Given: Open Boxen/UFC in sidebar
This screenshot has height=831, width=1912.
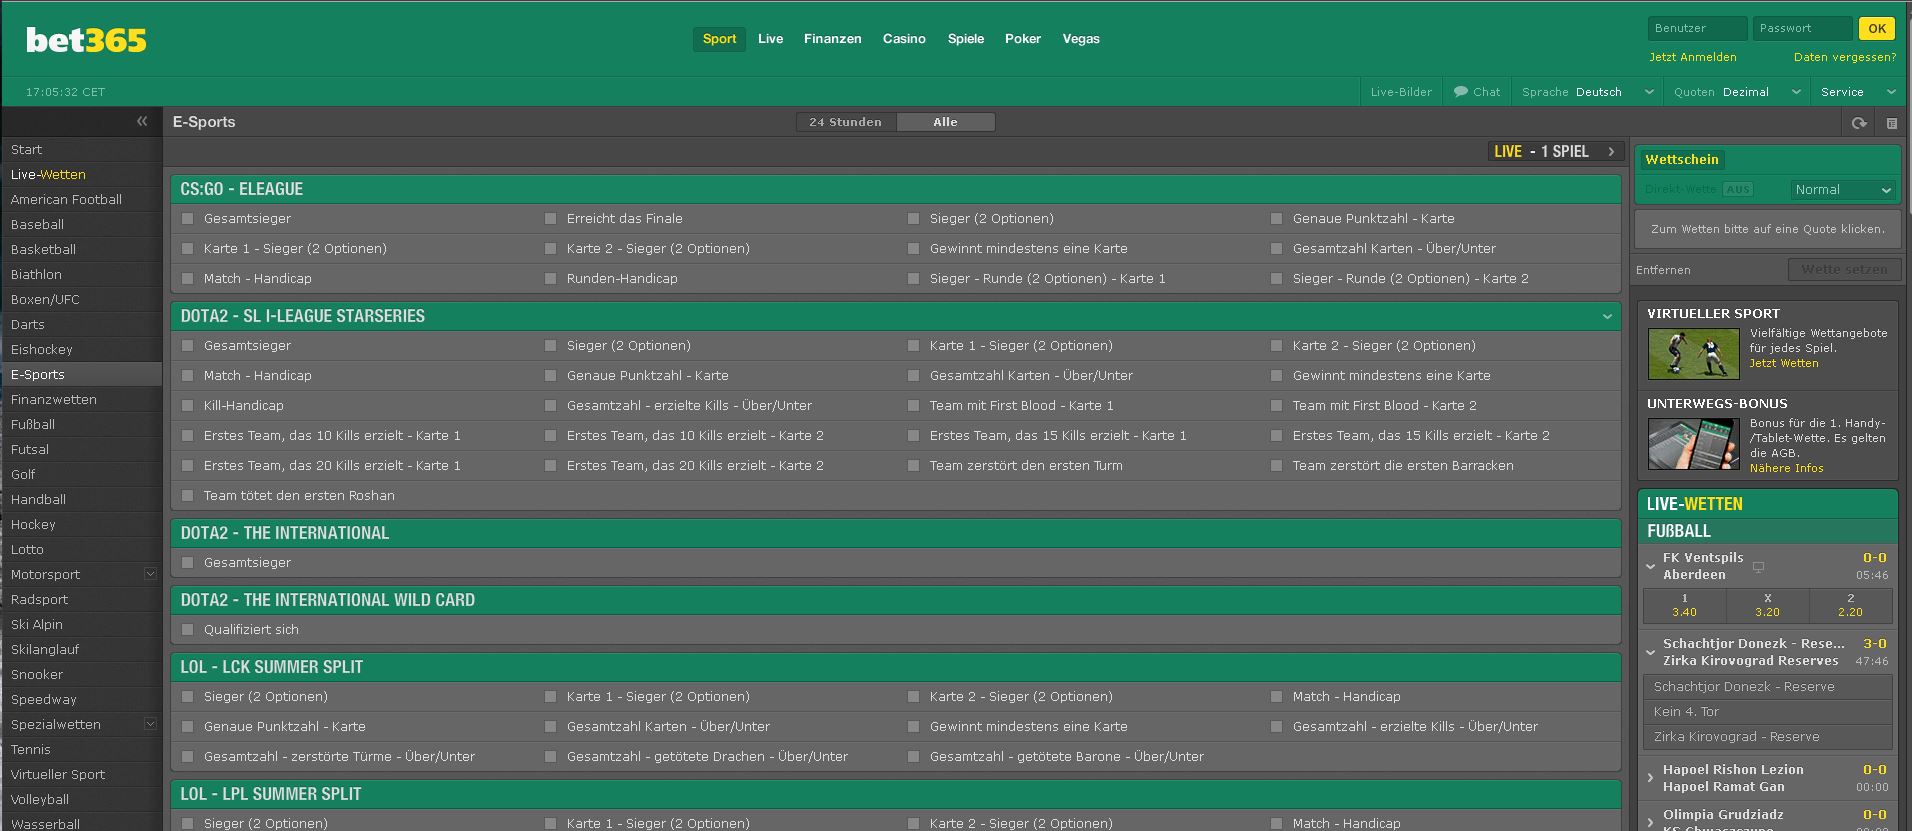Looking at the screenshot, I should pyautogui.click(x=81, y=299).
